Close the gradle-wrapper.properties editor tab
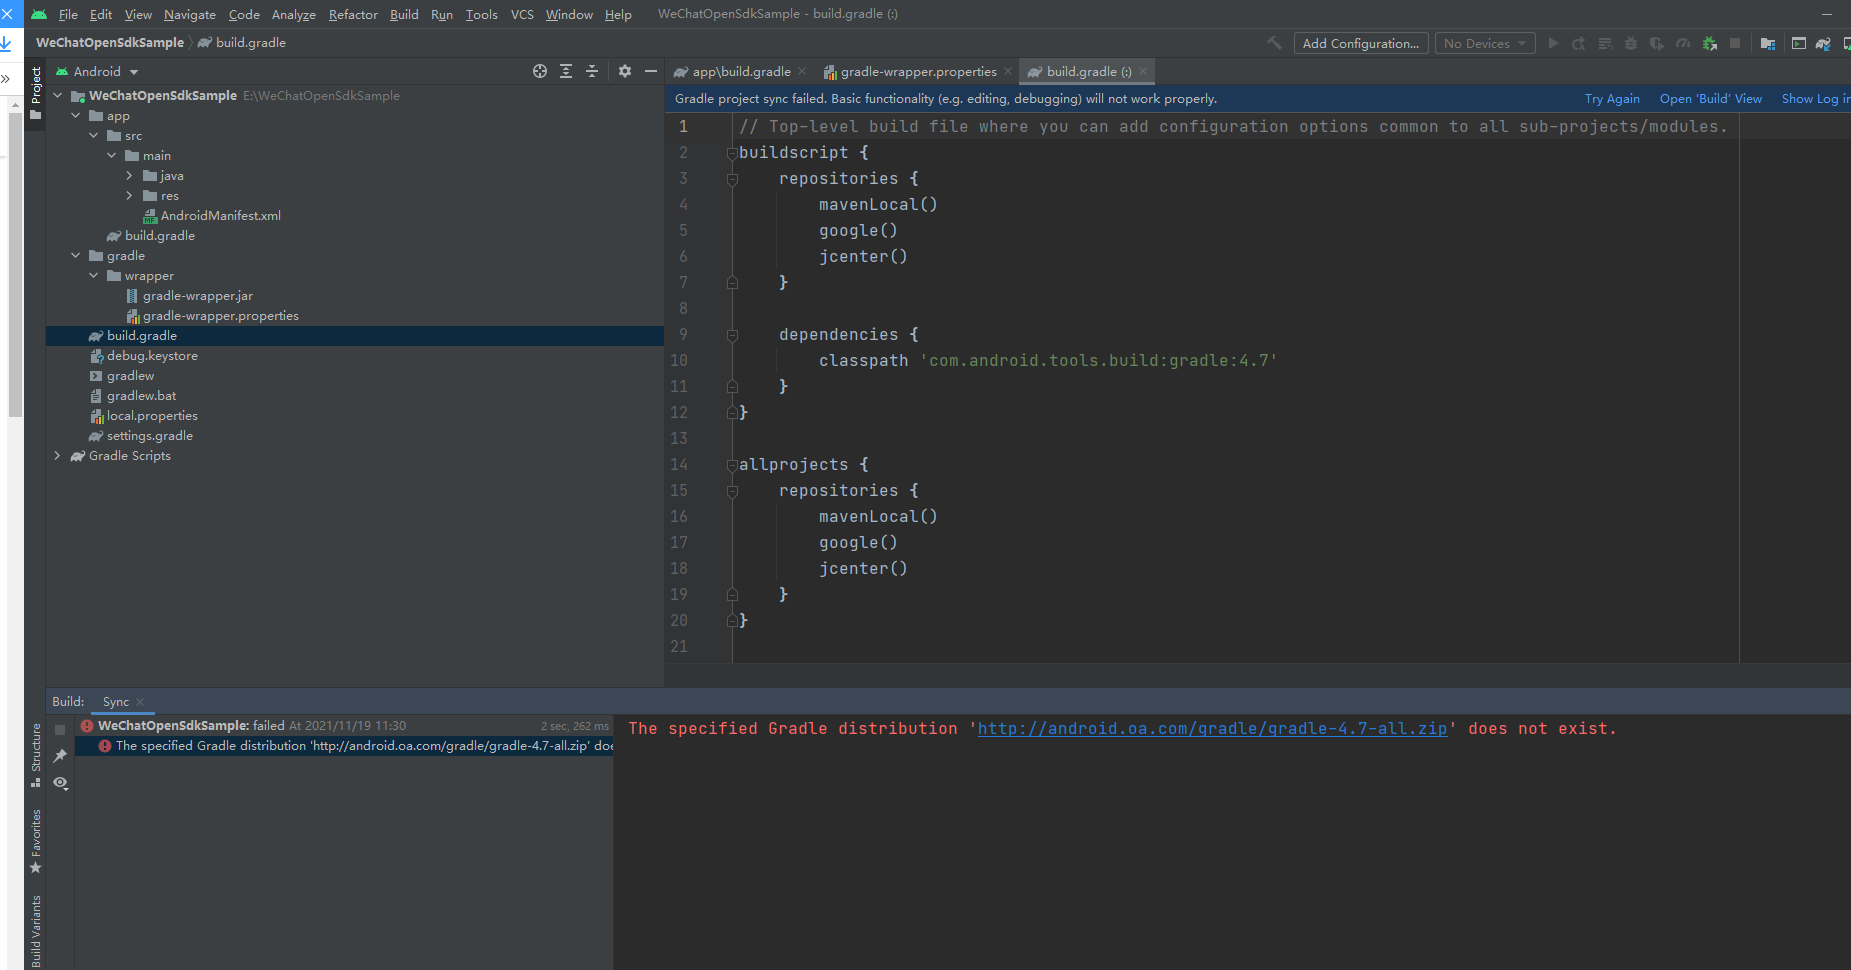The width and height of the screenshot is (1851, 970). coord(1008,71)
